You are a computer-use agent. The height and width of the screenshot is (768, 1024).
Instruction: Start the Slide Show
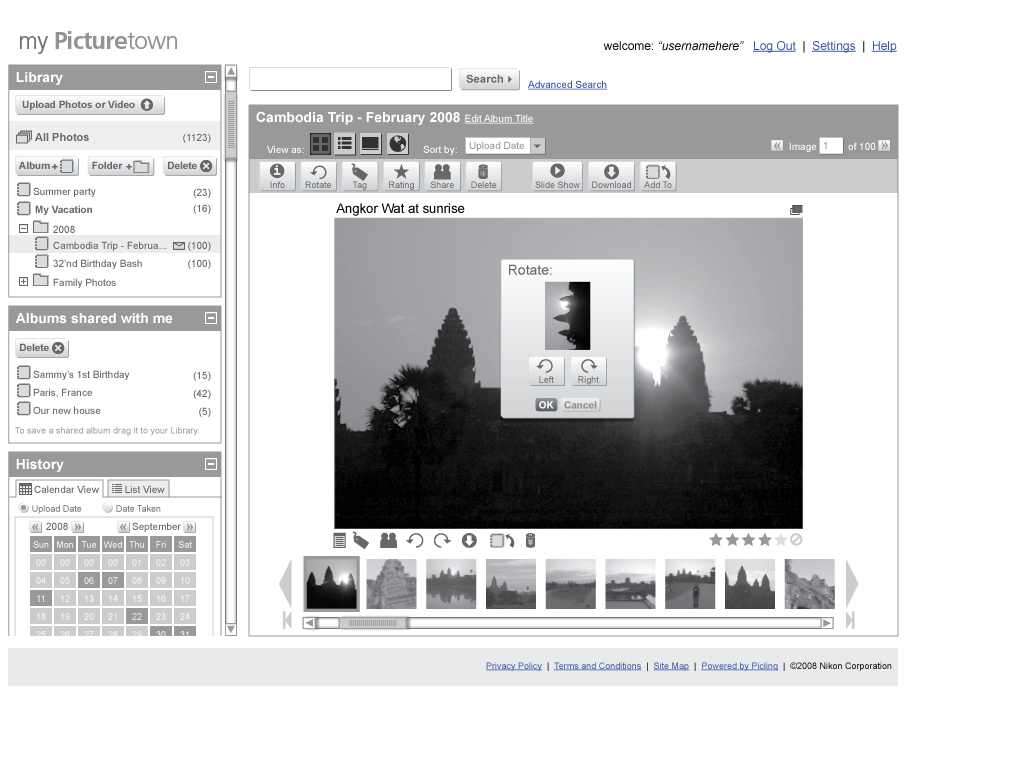pos(557,176)
